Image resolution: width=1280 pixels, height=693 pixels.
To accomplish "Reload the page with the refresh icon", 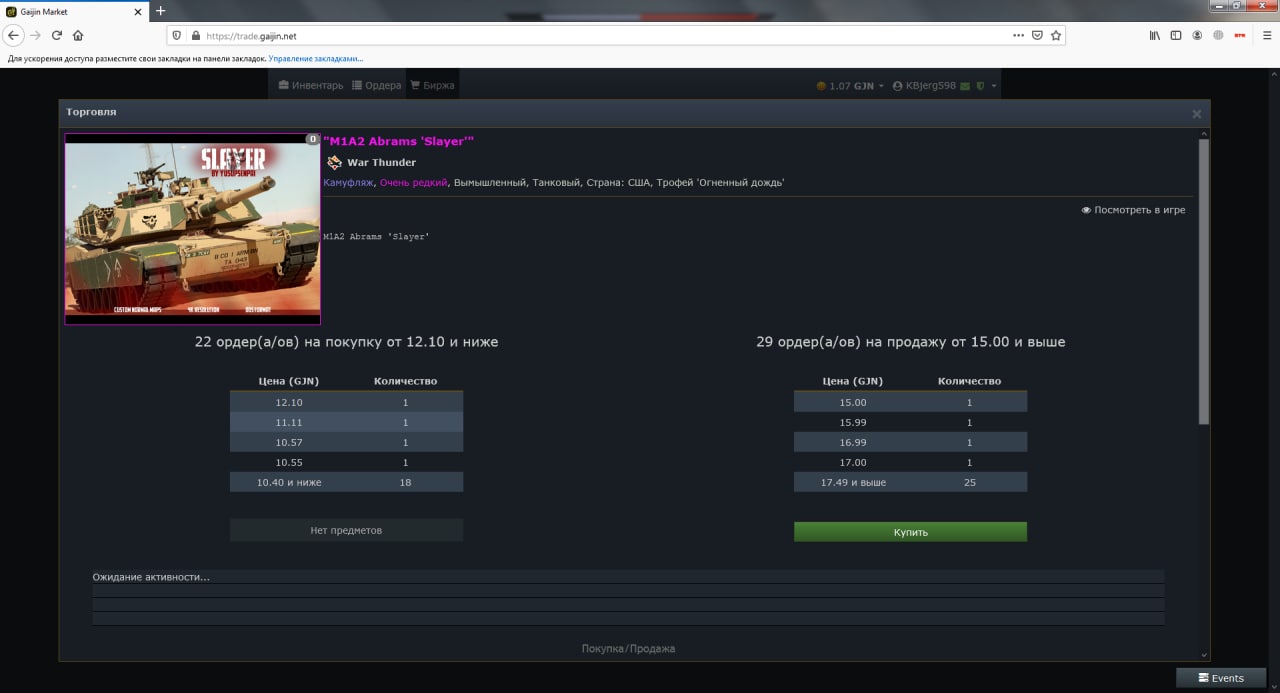I will point(57,35).
